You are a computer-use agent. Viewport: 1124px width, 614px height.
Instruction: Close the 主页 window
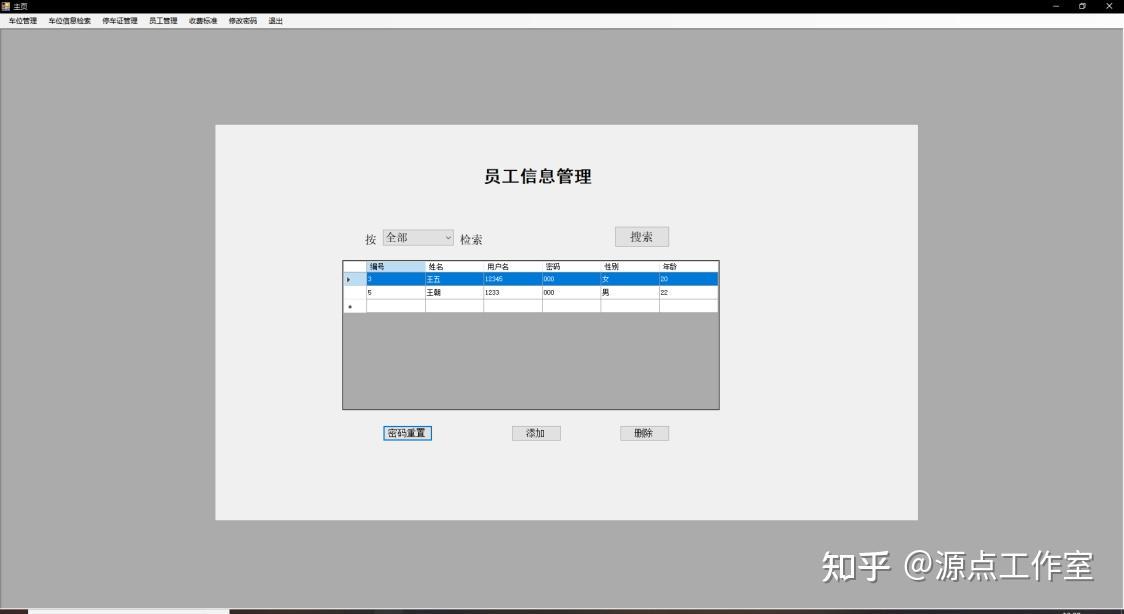1109,6
